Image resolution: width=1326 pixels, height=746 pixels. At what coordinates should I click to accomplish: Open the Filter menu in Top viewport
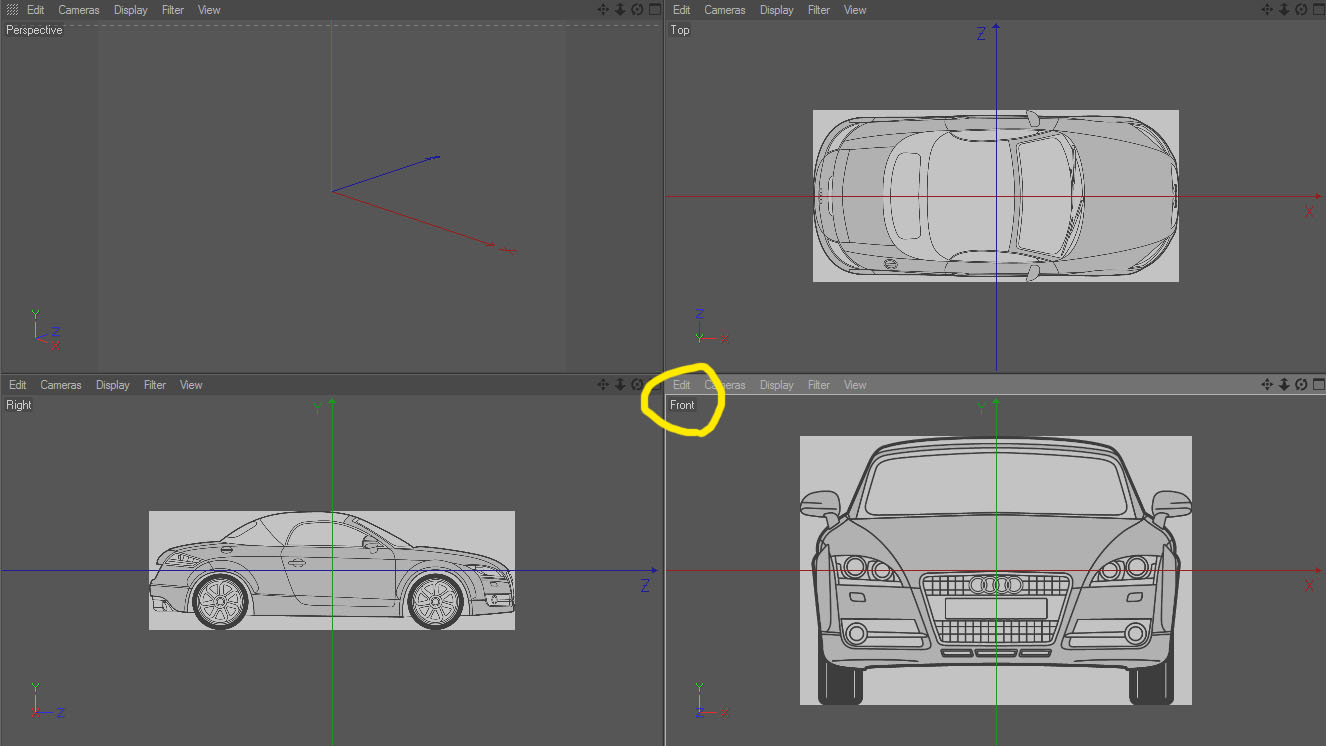tap(819, 10)
